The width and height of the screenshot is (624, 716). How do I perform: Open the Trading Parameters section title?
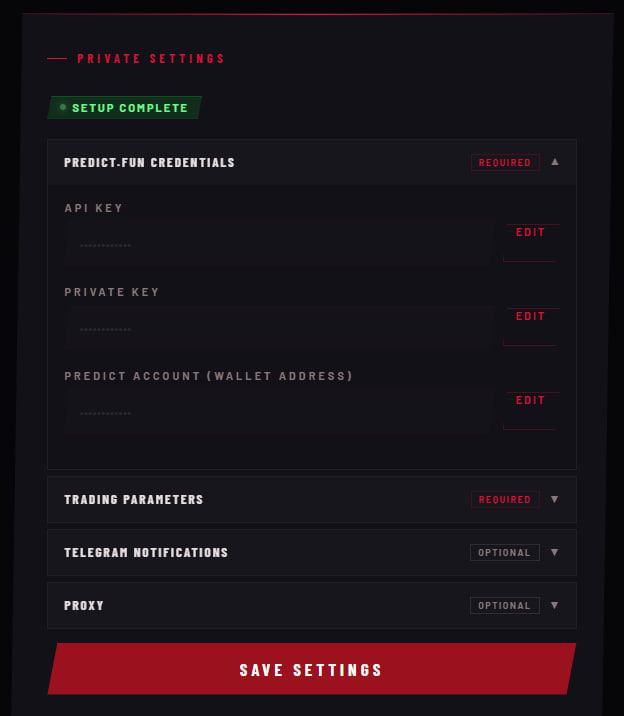click(x=133, y=499)
